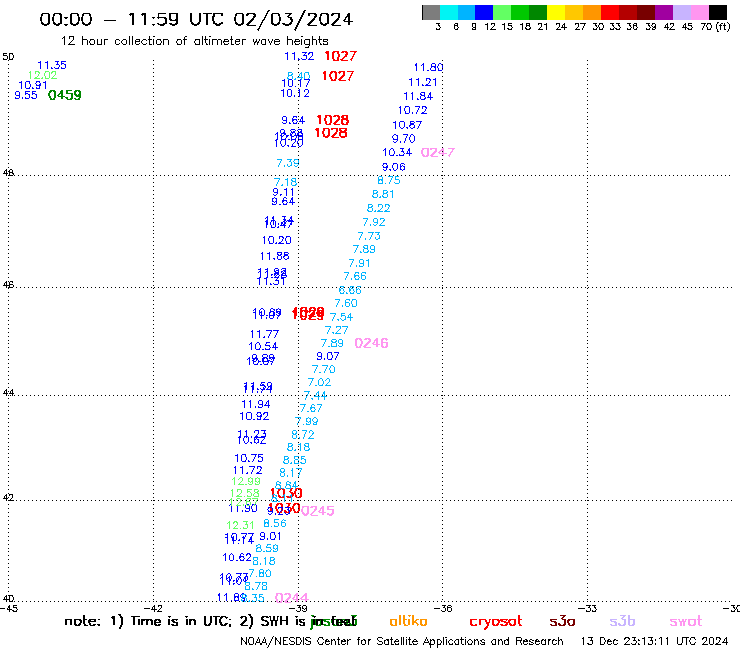
Task: Click the green value '12.31'
Action: click(x=240, y=525)
